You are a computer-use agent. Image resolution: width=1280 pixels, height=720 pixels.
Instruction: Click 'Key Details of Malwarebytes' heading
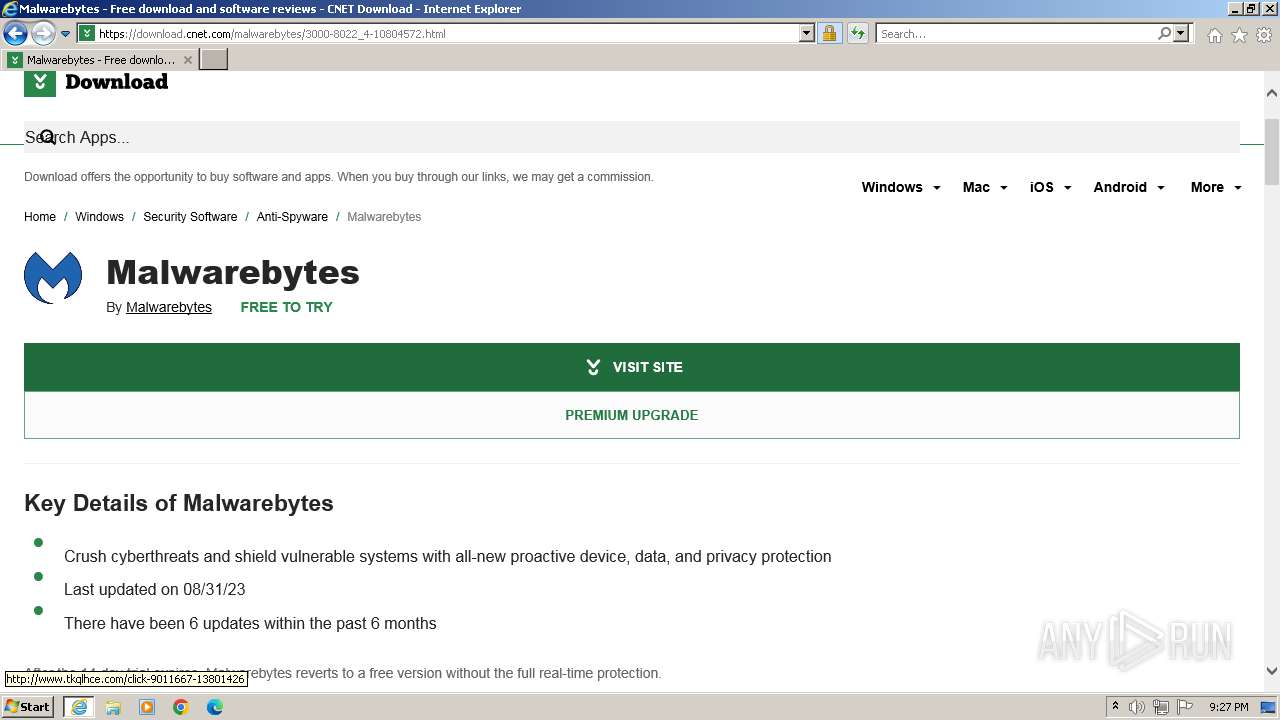(x=179, y=503)
